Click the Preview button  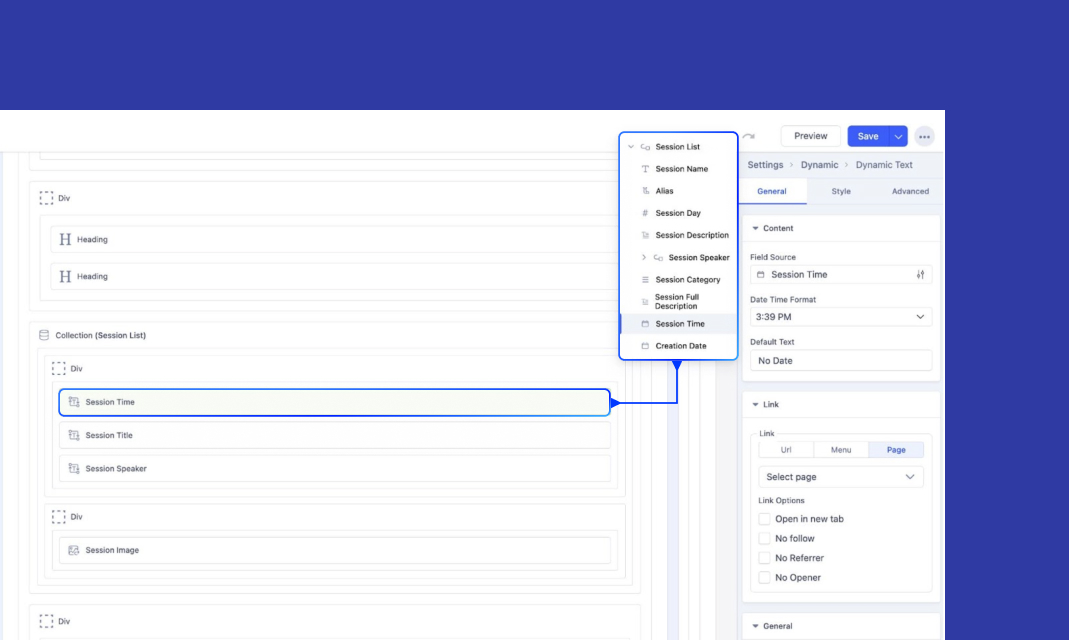(x=810, y=136)
